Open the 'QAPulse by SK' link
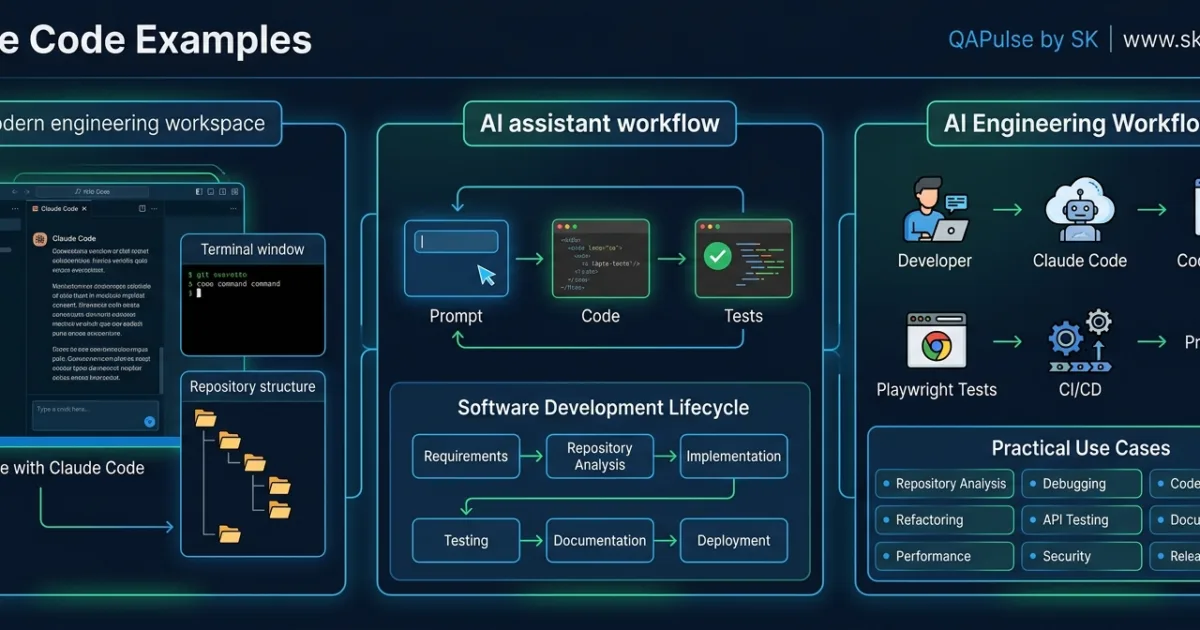The height and width of the screenshot is (630, 1200). coord(1023,40)
